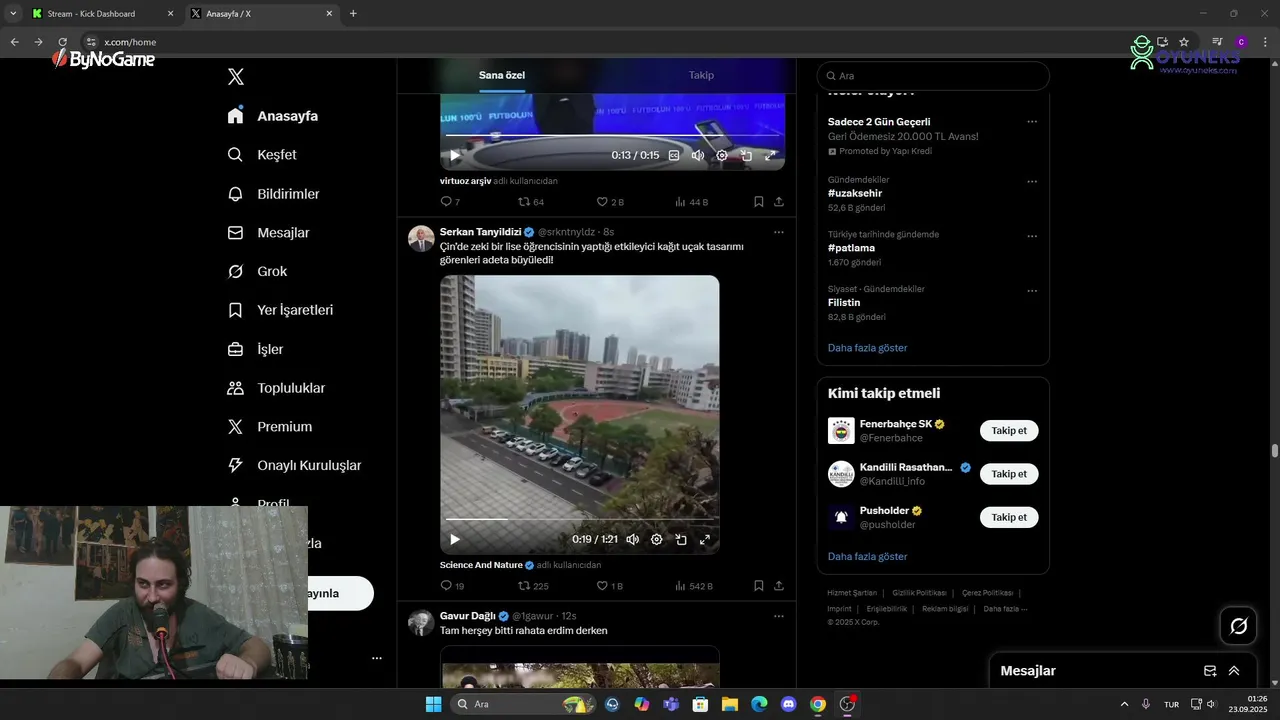This screenshot has height=720, width=1280.
Task: Open Onaylı Kuruluşlar page
Action: pos(294,466)
